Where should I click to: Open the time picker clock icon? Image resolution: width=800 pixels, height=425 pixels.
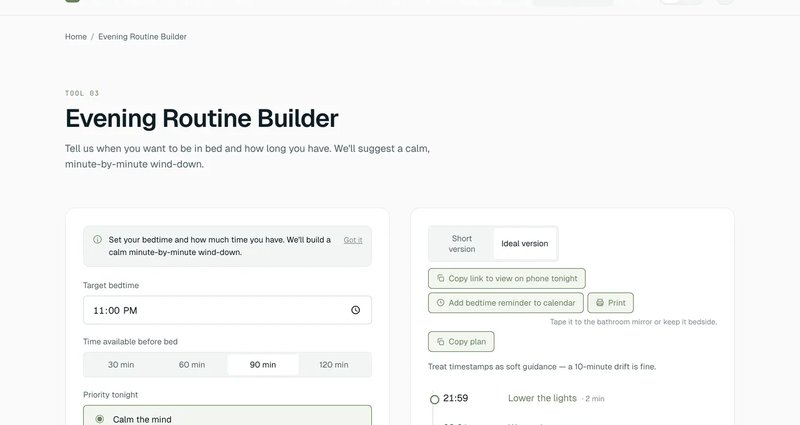(356, 310)
